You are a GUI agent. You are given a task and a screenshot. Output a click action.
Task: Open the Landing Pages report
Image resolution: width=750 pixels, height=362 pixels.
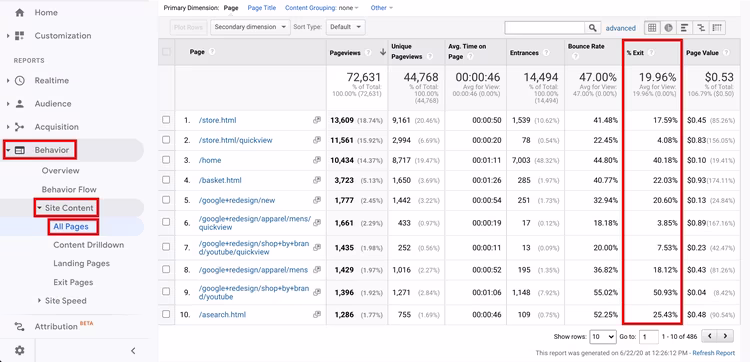[81, 263]
